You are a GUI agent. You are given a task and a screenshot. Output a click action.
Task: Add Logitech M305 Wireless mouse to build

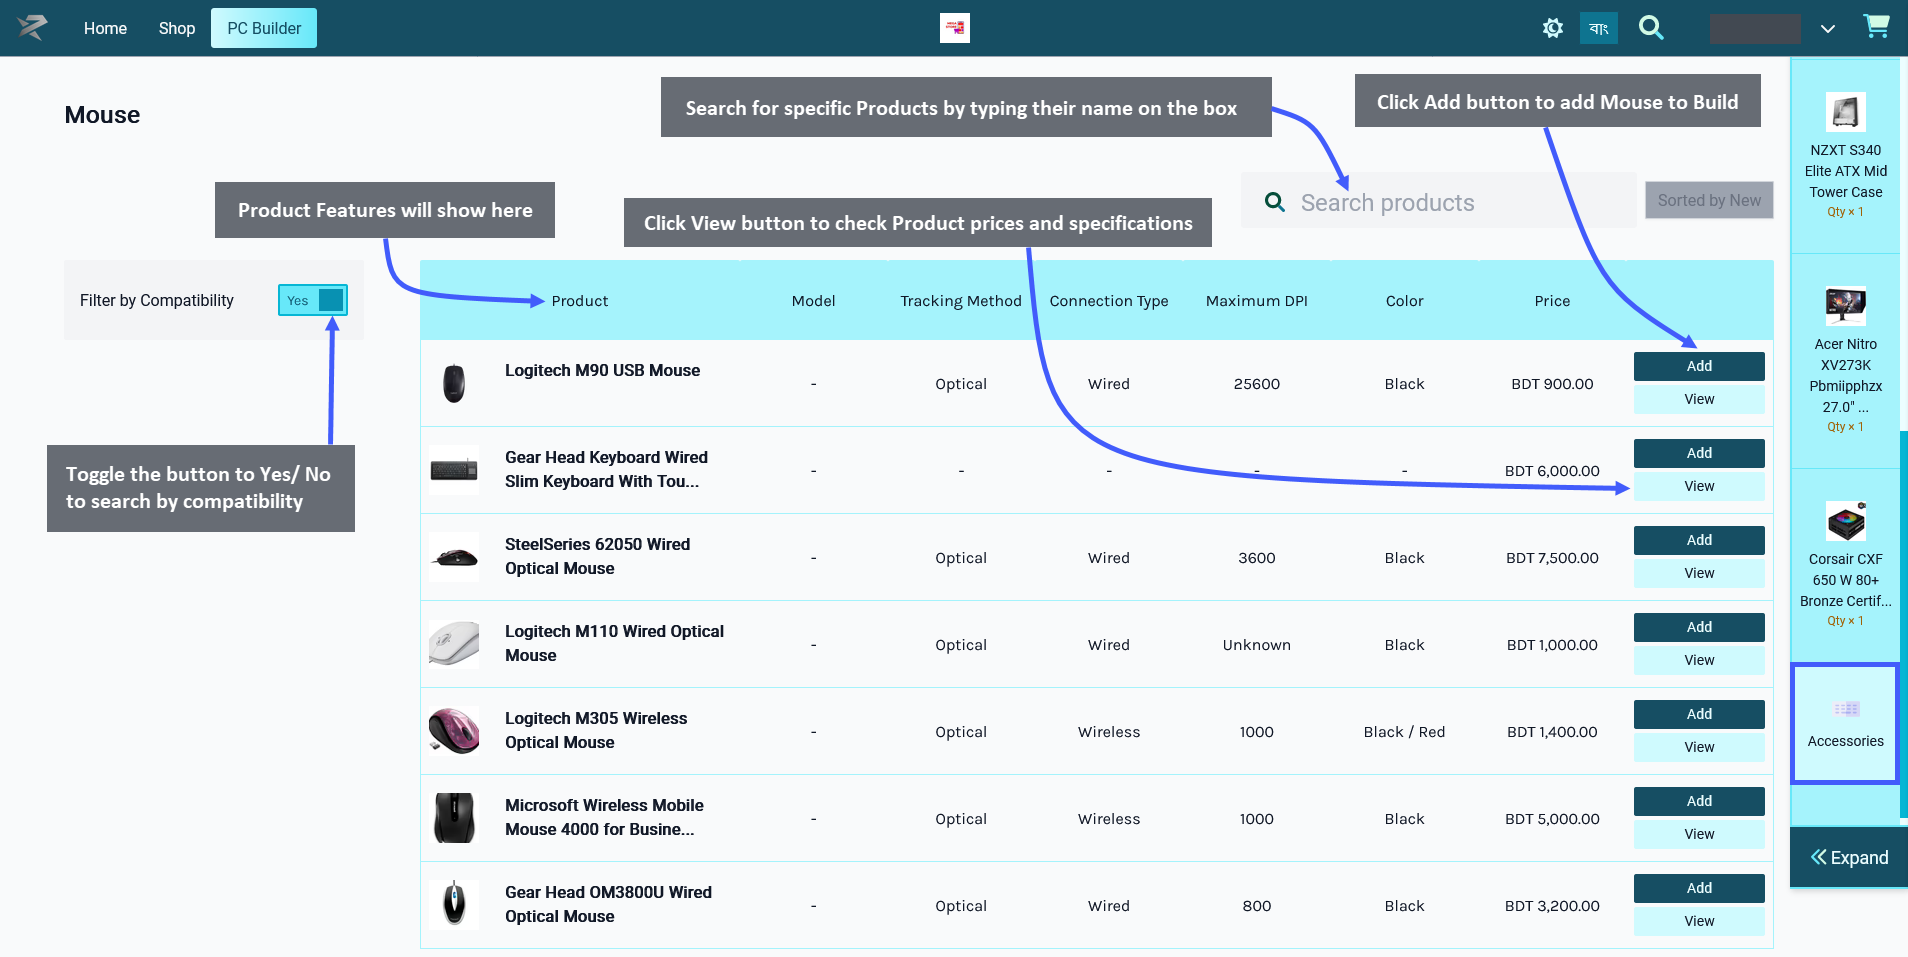[x=1699, y=714]
